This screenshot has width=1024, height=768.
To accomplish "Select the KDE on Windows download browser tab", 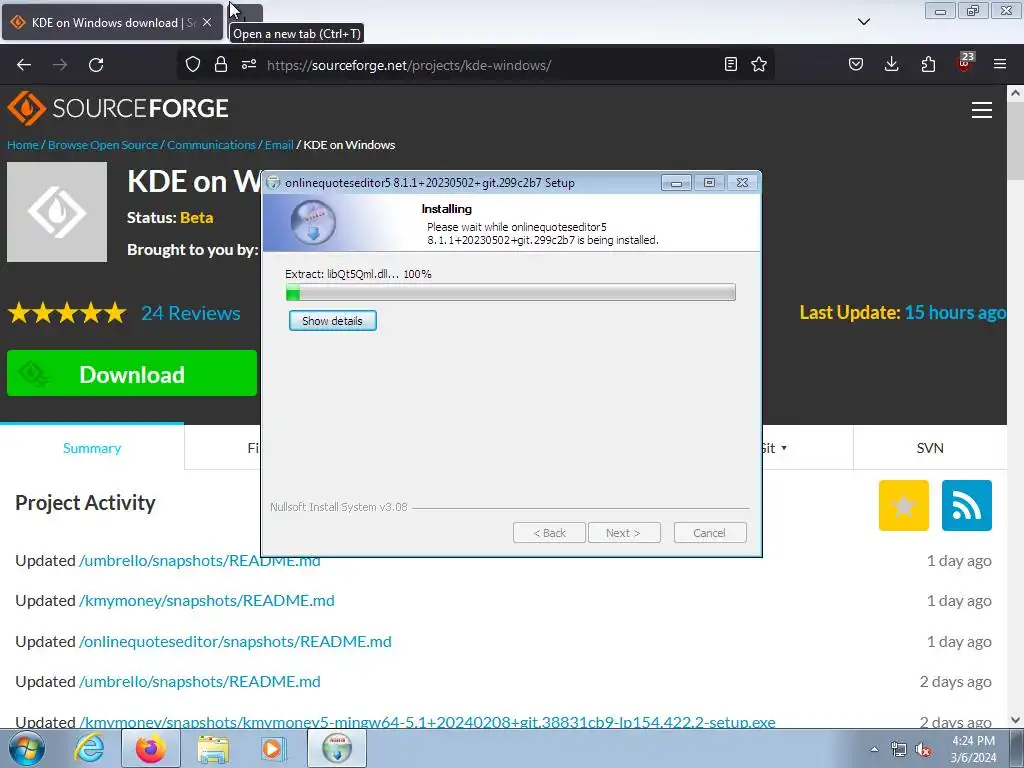I will [x=112, y=22].
